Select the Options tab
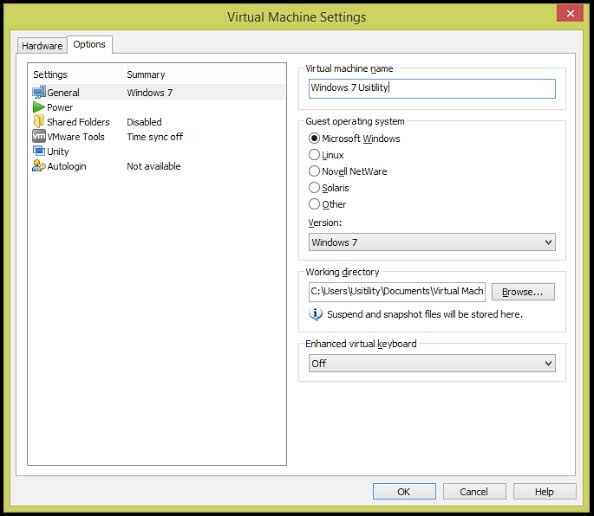594x516 pixels. point(89,45)
